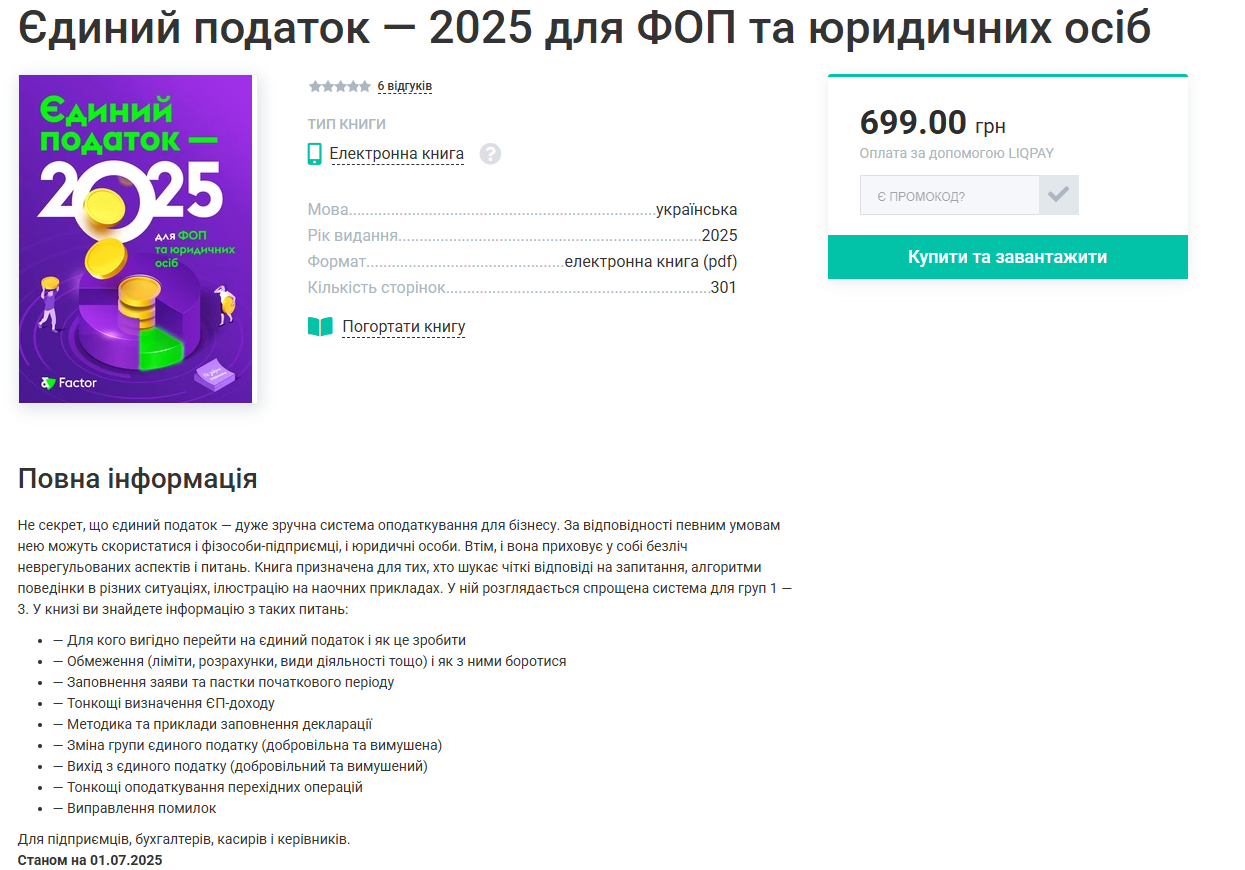Click the first star in rating
The height and width of the screenshot is (870, 1245).
pos(315,87)
